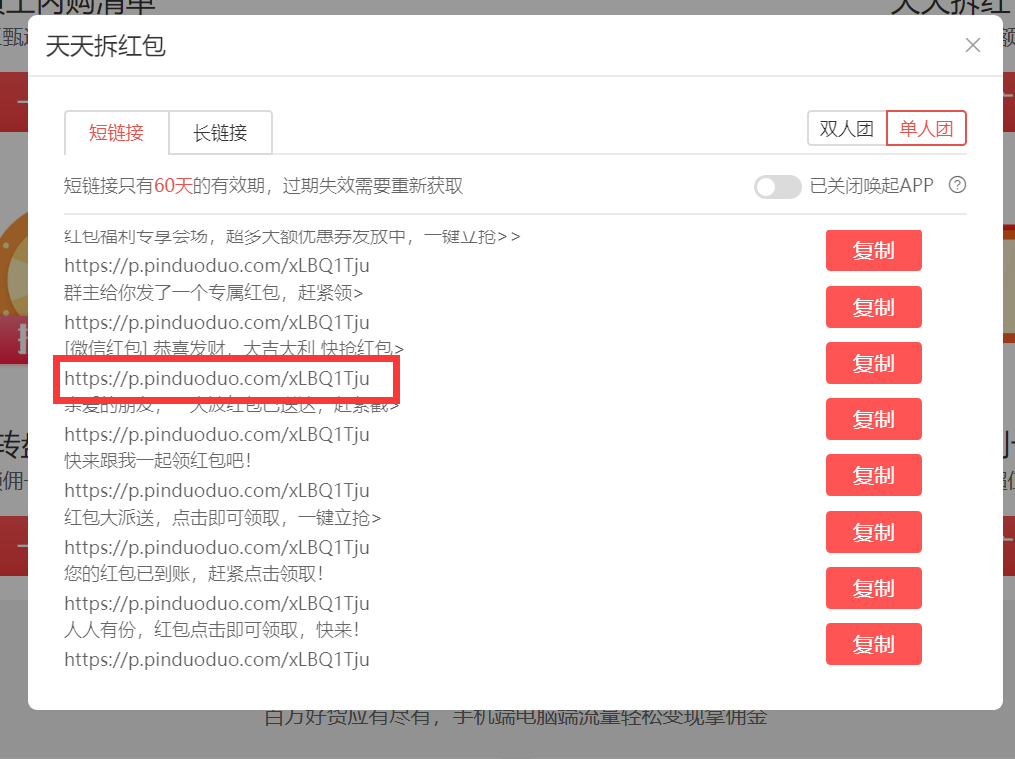The height and width of the screenshot is (759, 1015).
Task: Click the link under 人人有份
Action: click(217, 659)
